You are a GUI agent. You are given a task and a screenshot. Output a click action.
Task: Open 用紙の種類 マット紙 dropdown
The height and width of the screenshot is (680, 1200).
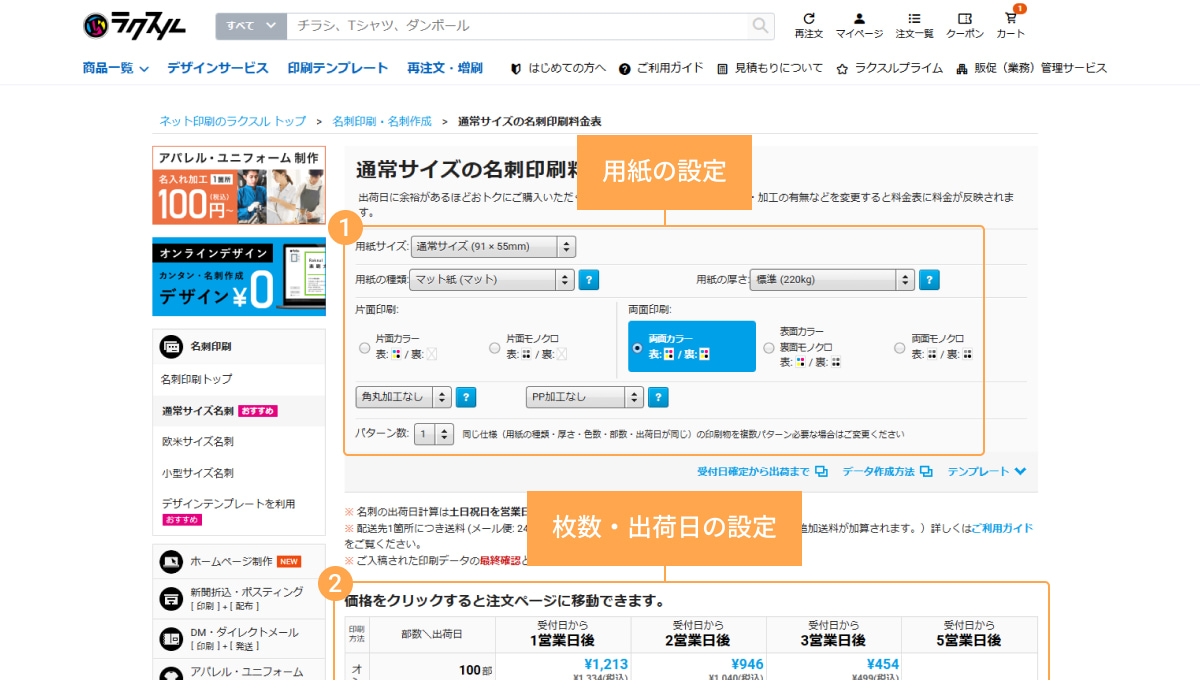[x=492, y=280]
